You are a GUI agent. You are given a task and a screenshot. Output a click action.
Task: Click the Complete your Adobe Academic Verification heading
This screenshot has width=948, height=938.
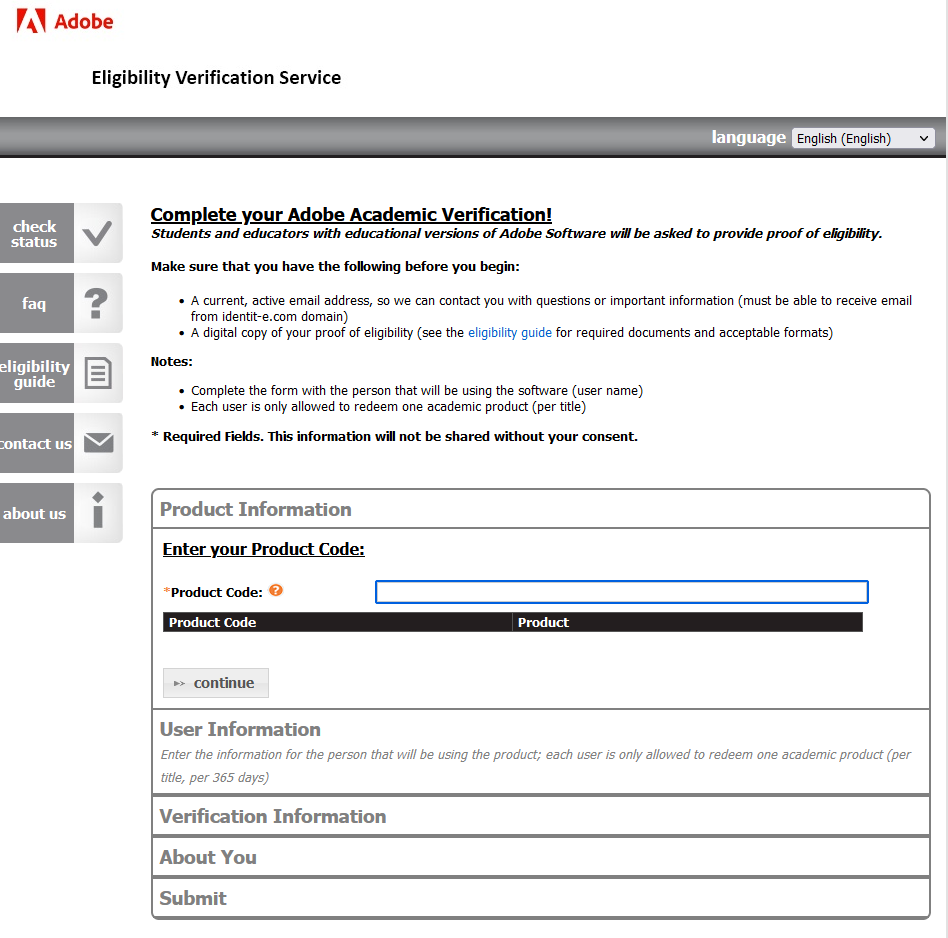click(351, 215)
